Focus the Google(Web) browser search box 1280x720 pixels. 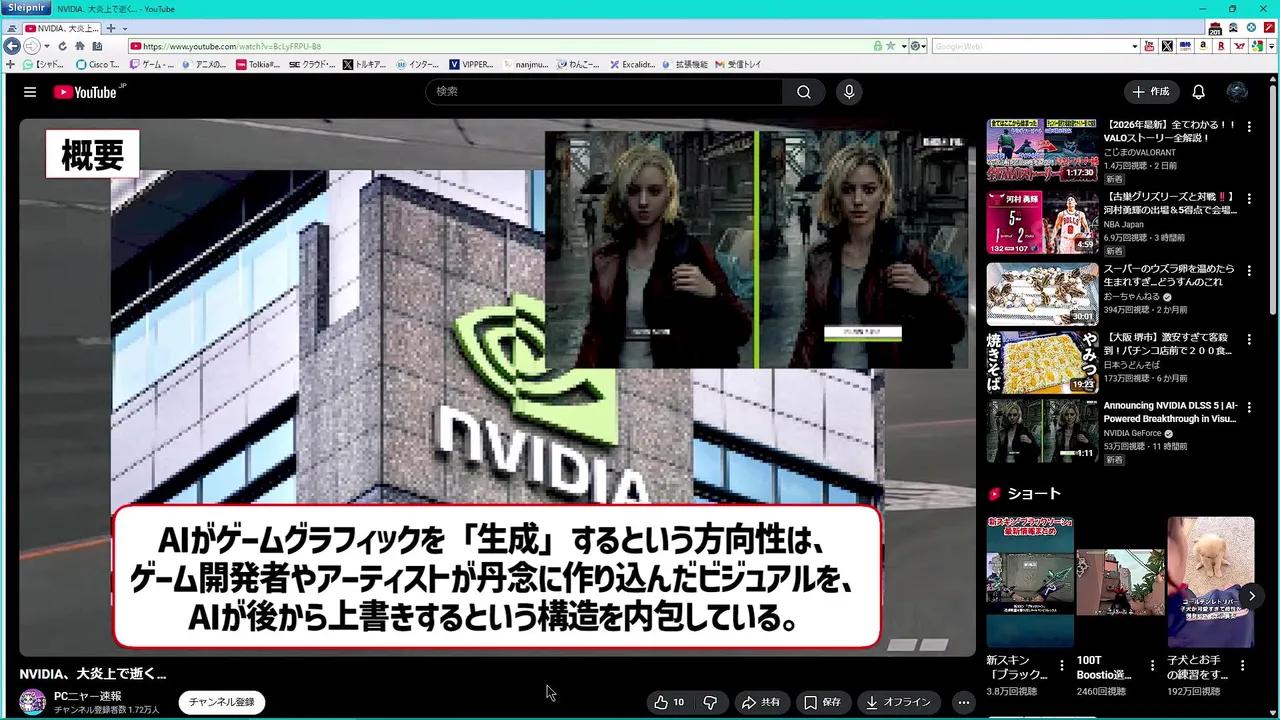[x=1031, y=46]
